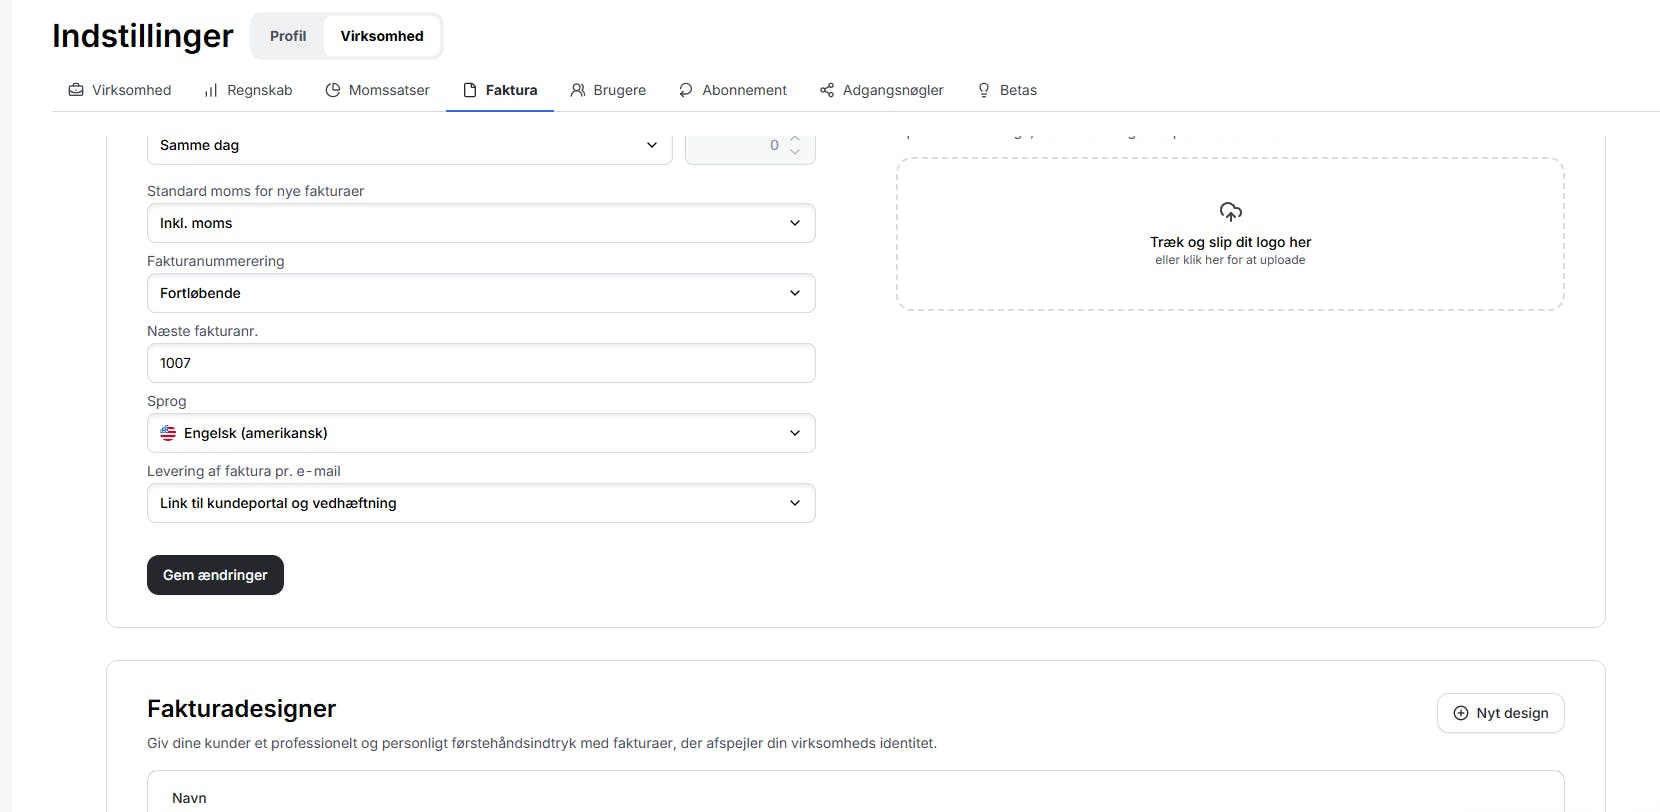Click the briefcase icon beside Virksomhed
This screenshot has height=812, width=1660.
(x=76, y=90)
